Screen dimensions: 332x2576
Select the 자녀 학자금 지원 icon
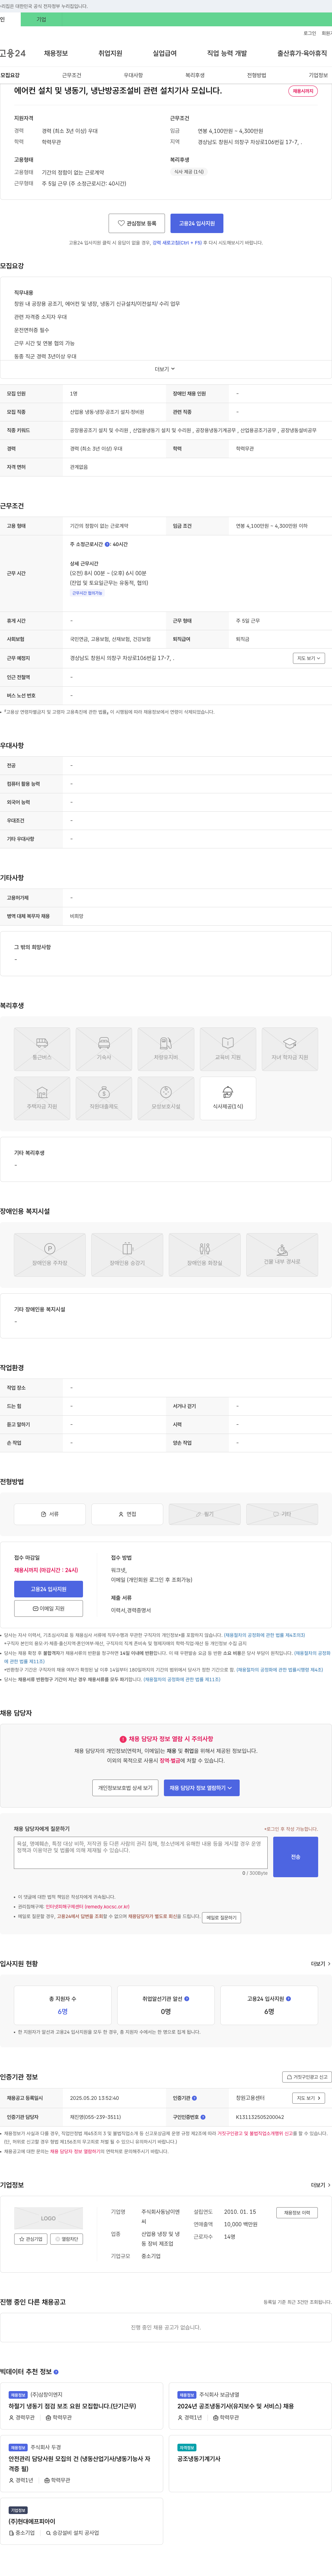290,1049
